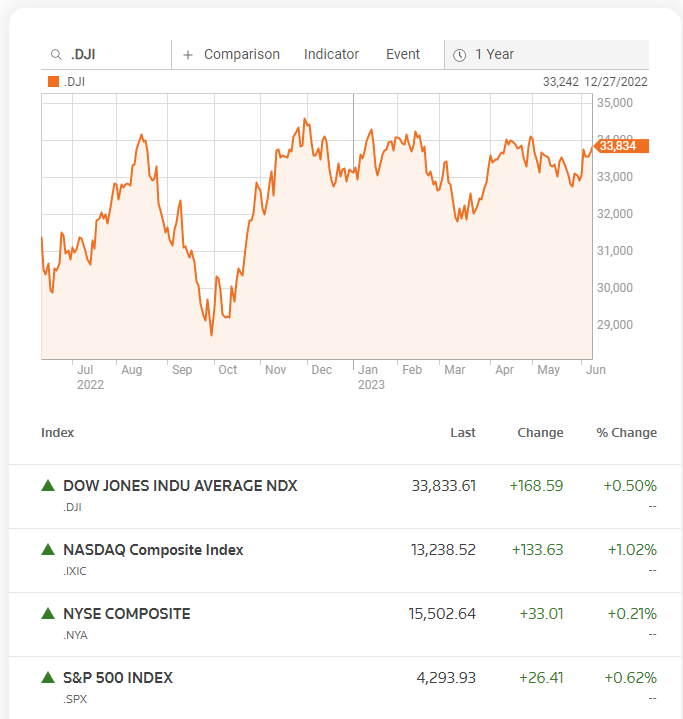The width and height of the screenshot is (683, 719).
Task: Open NYSE COMPOSITE link
Action: pyautogui.click(x=127, y=614)
